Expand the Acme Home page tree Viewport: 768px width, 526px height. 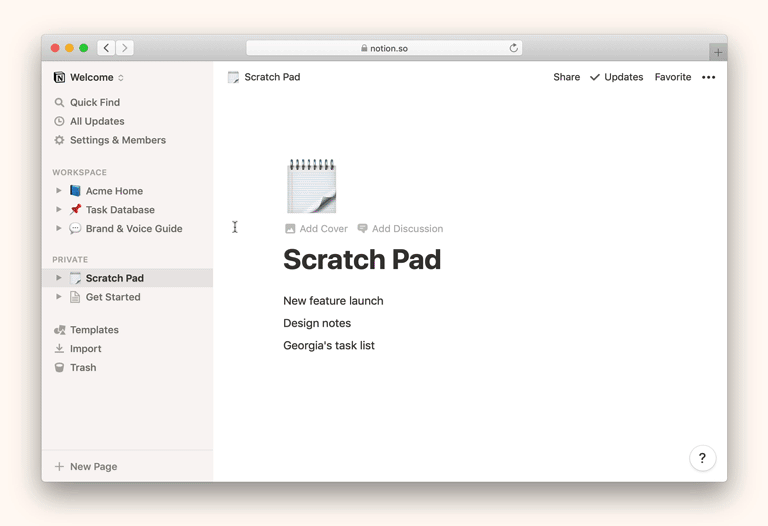pyautogui.click(x=59, y=191)
